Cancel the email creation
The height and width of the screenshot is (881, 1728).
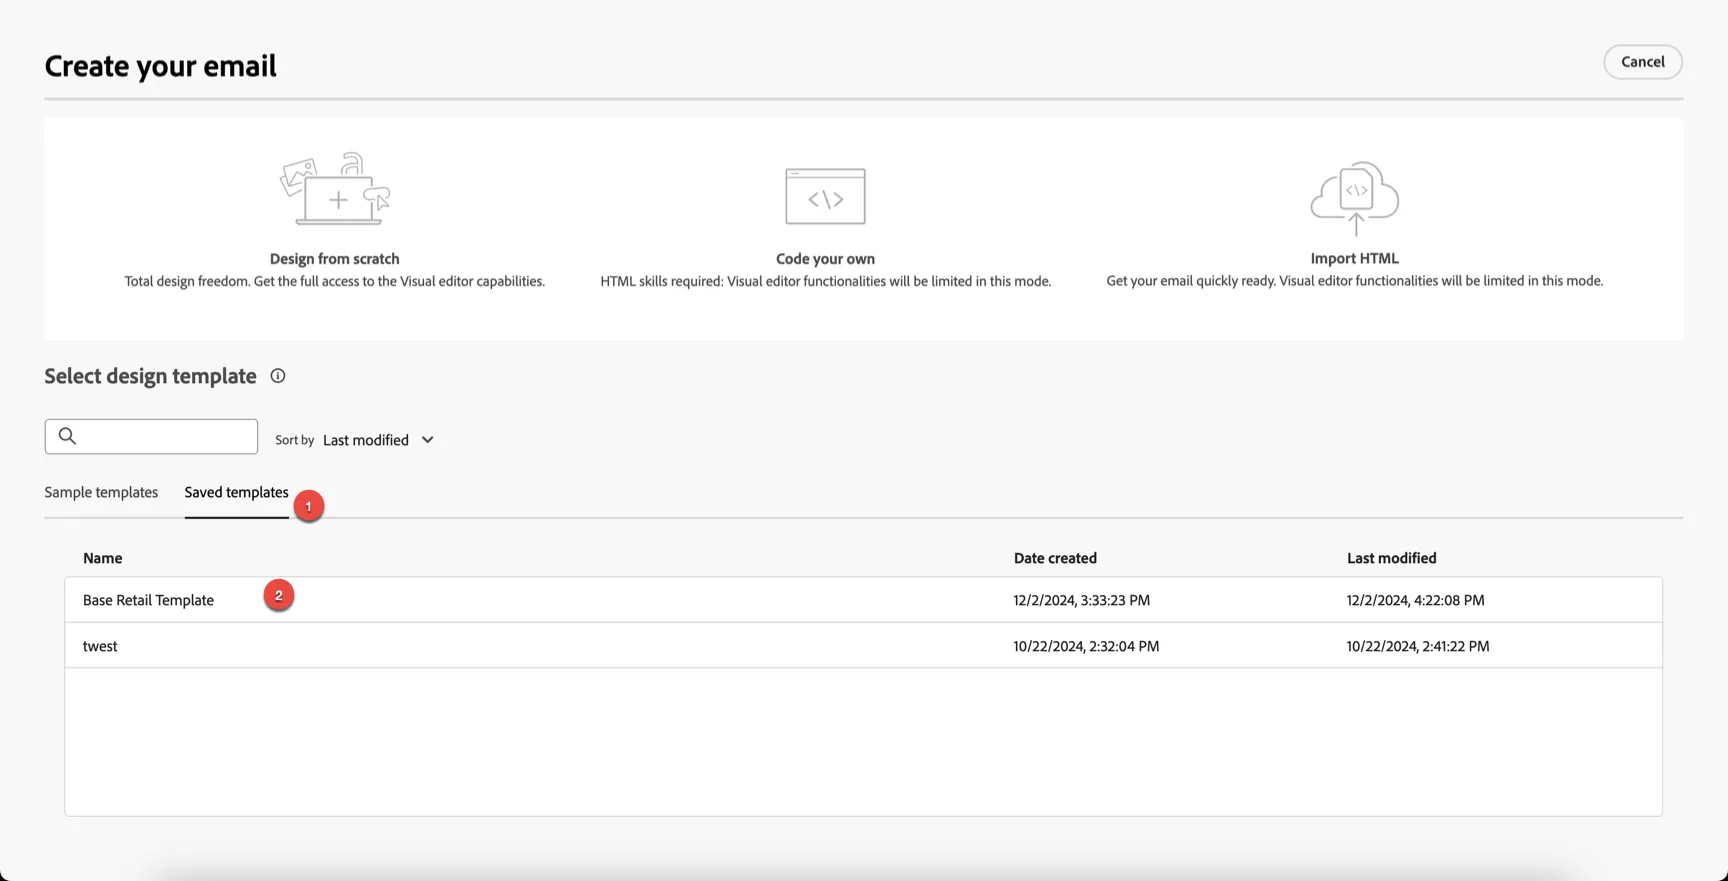(x=1643, y=62)
